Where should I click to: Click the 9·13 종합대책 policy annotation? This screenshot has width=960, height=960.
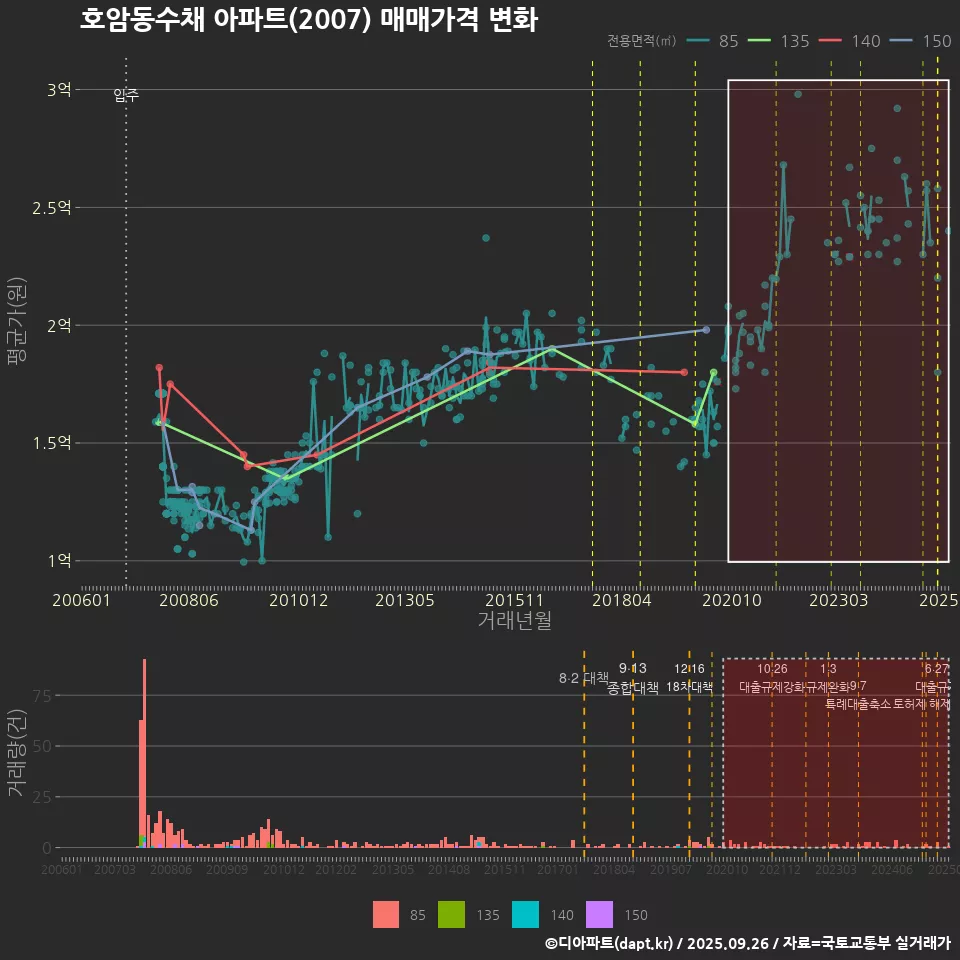[633, 678]
